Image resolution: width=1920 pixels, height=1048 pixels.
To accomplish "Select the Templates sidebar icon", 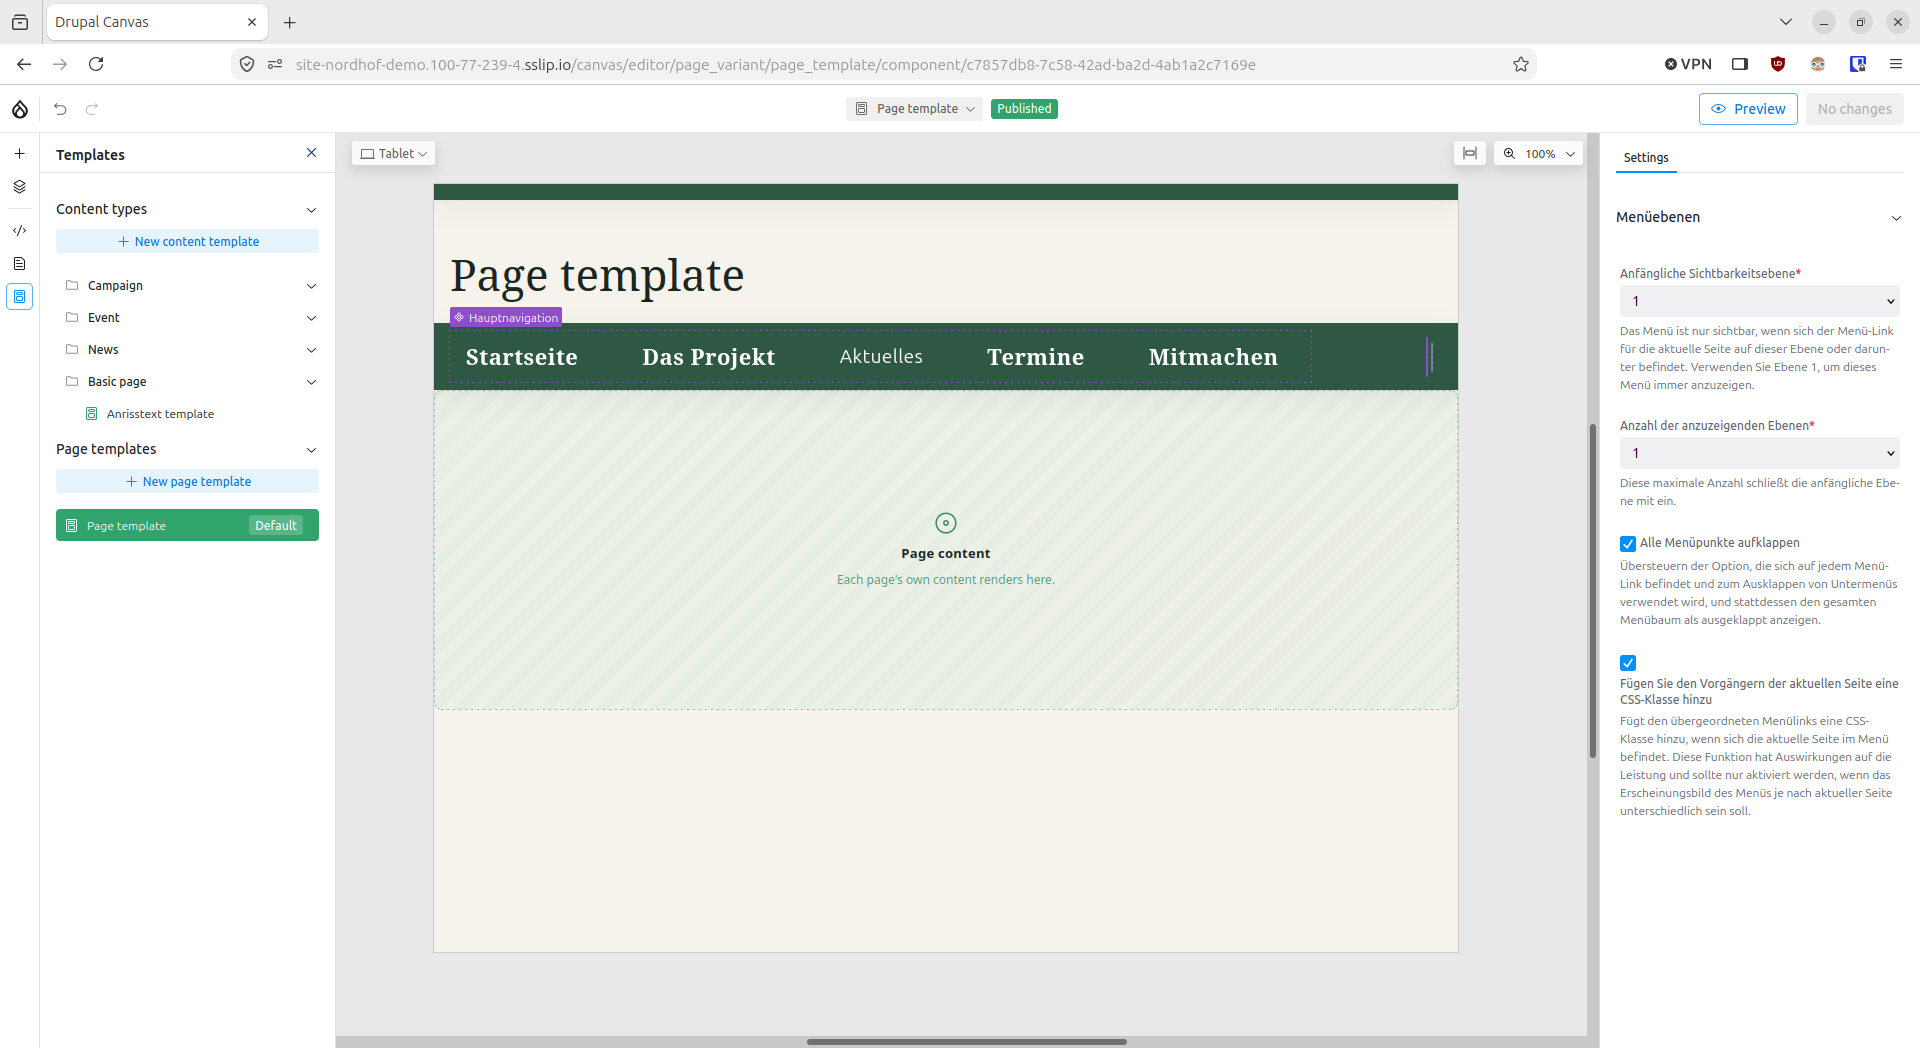I will (x=19, y=297).
